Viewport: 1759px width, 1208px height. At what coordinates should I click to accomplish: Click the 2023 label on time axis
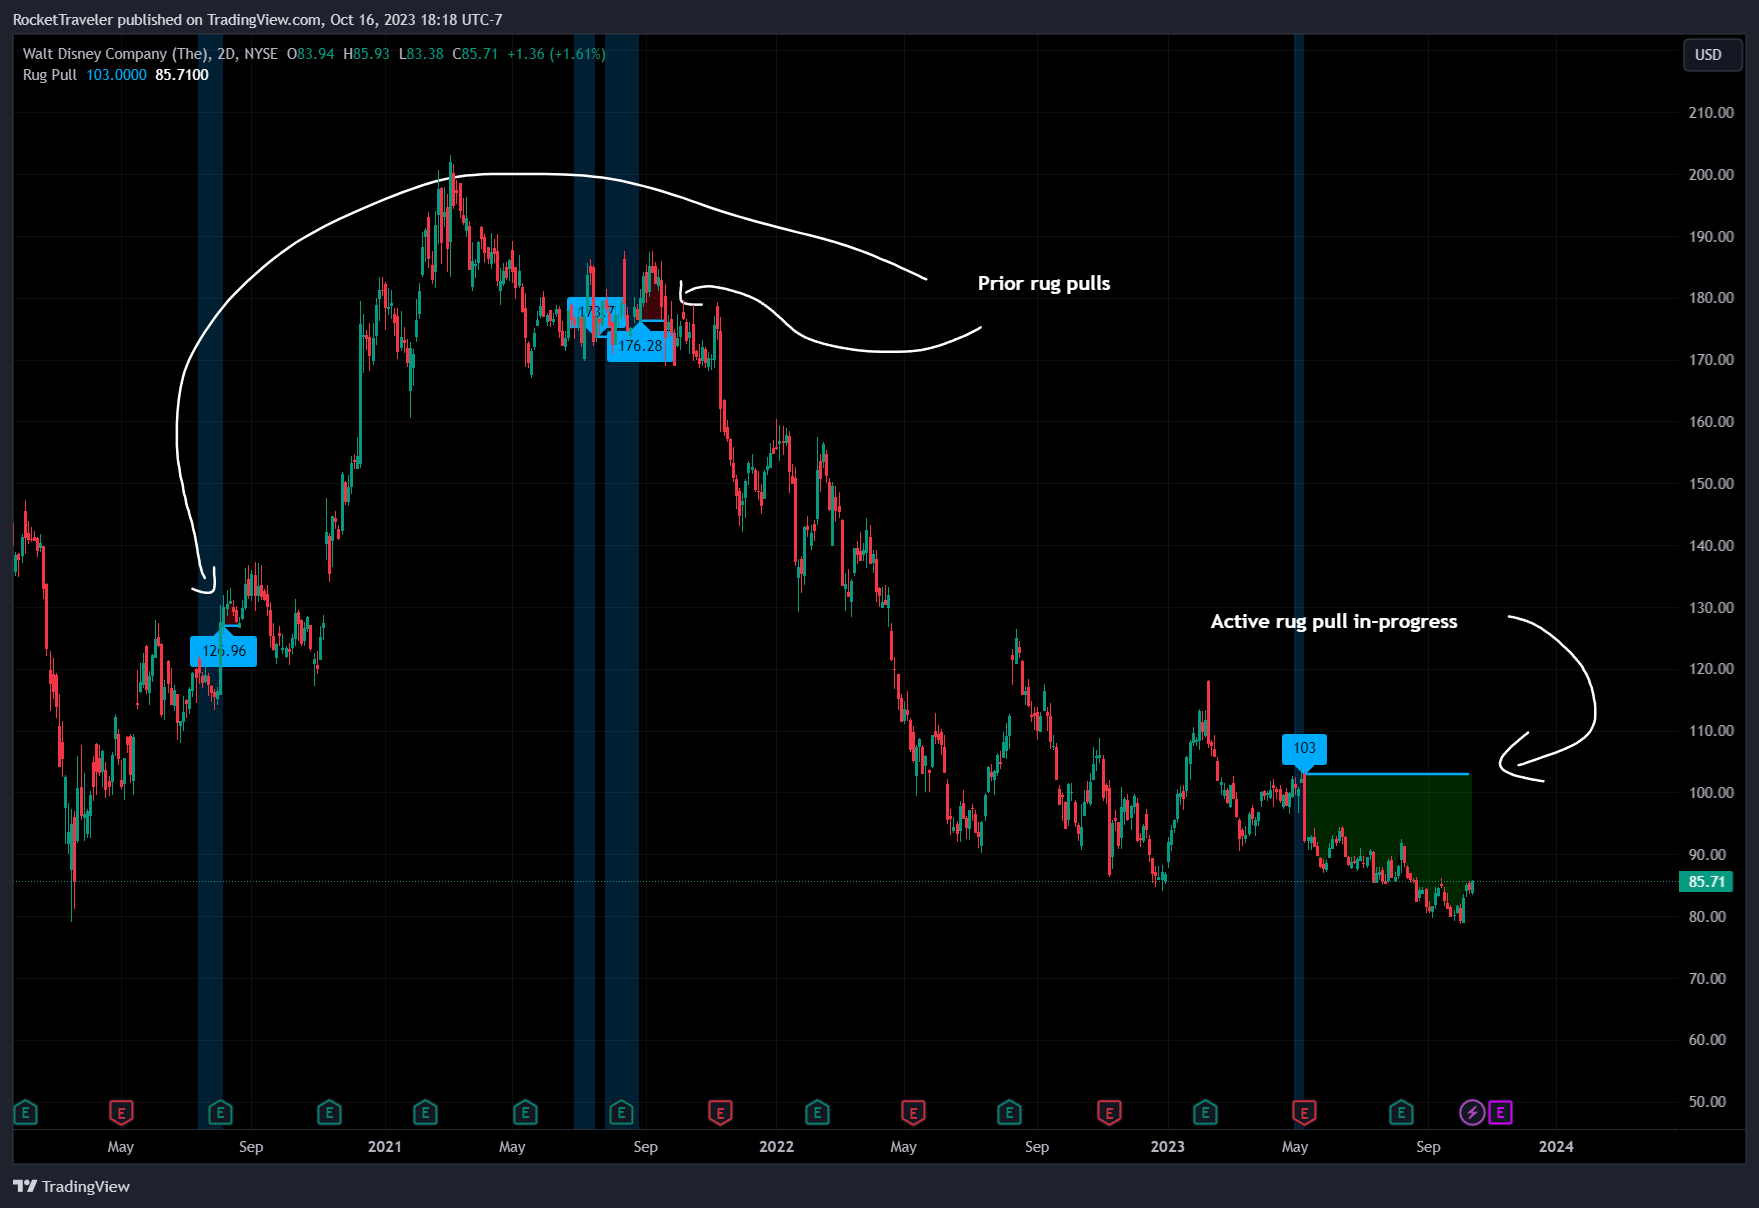coord(1167,1146)
